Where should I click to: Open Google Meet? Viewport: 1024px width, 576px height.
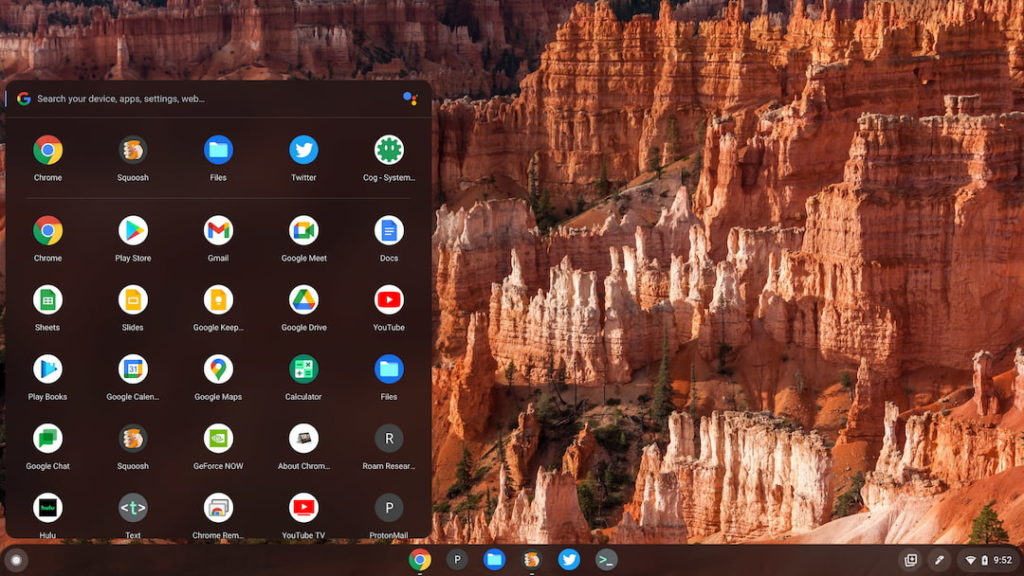pyautogui.click(x=304, y=231)
